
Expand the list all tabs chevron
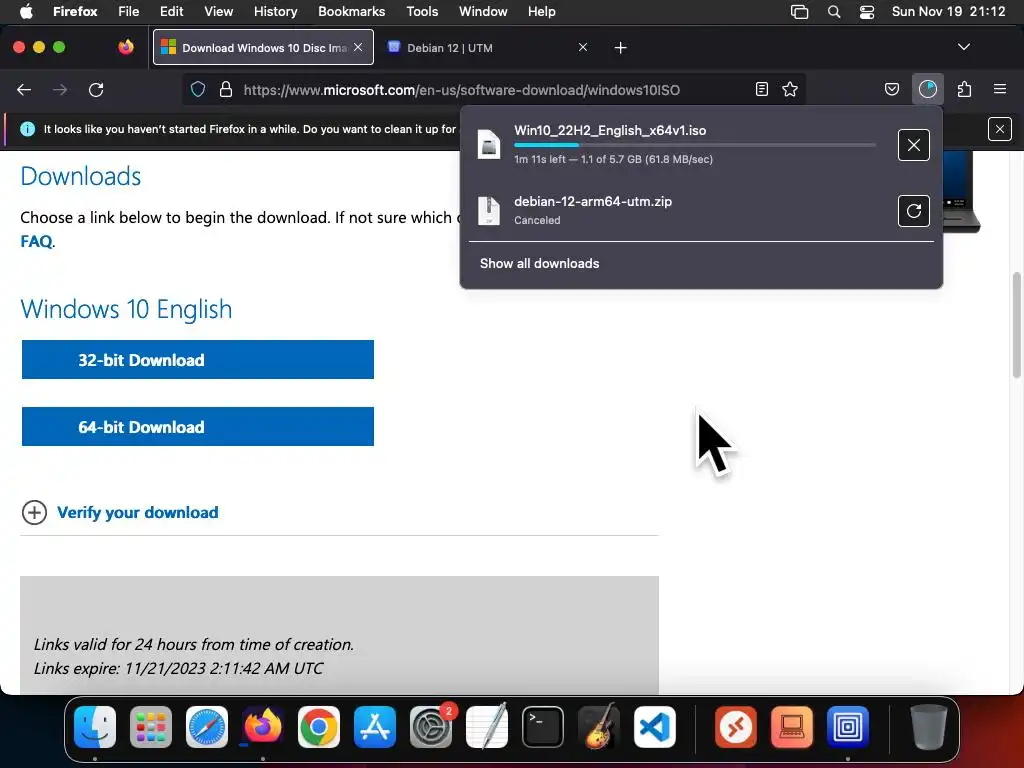click(963, 47)
